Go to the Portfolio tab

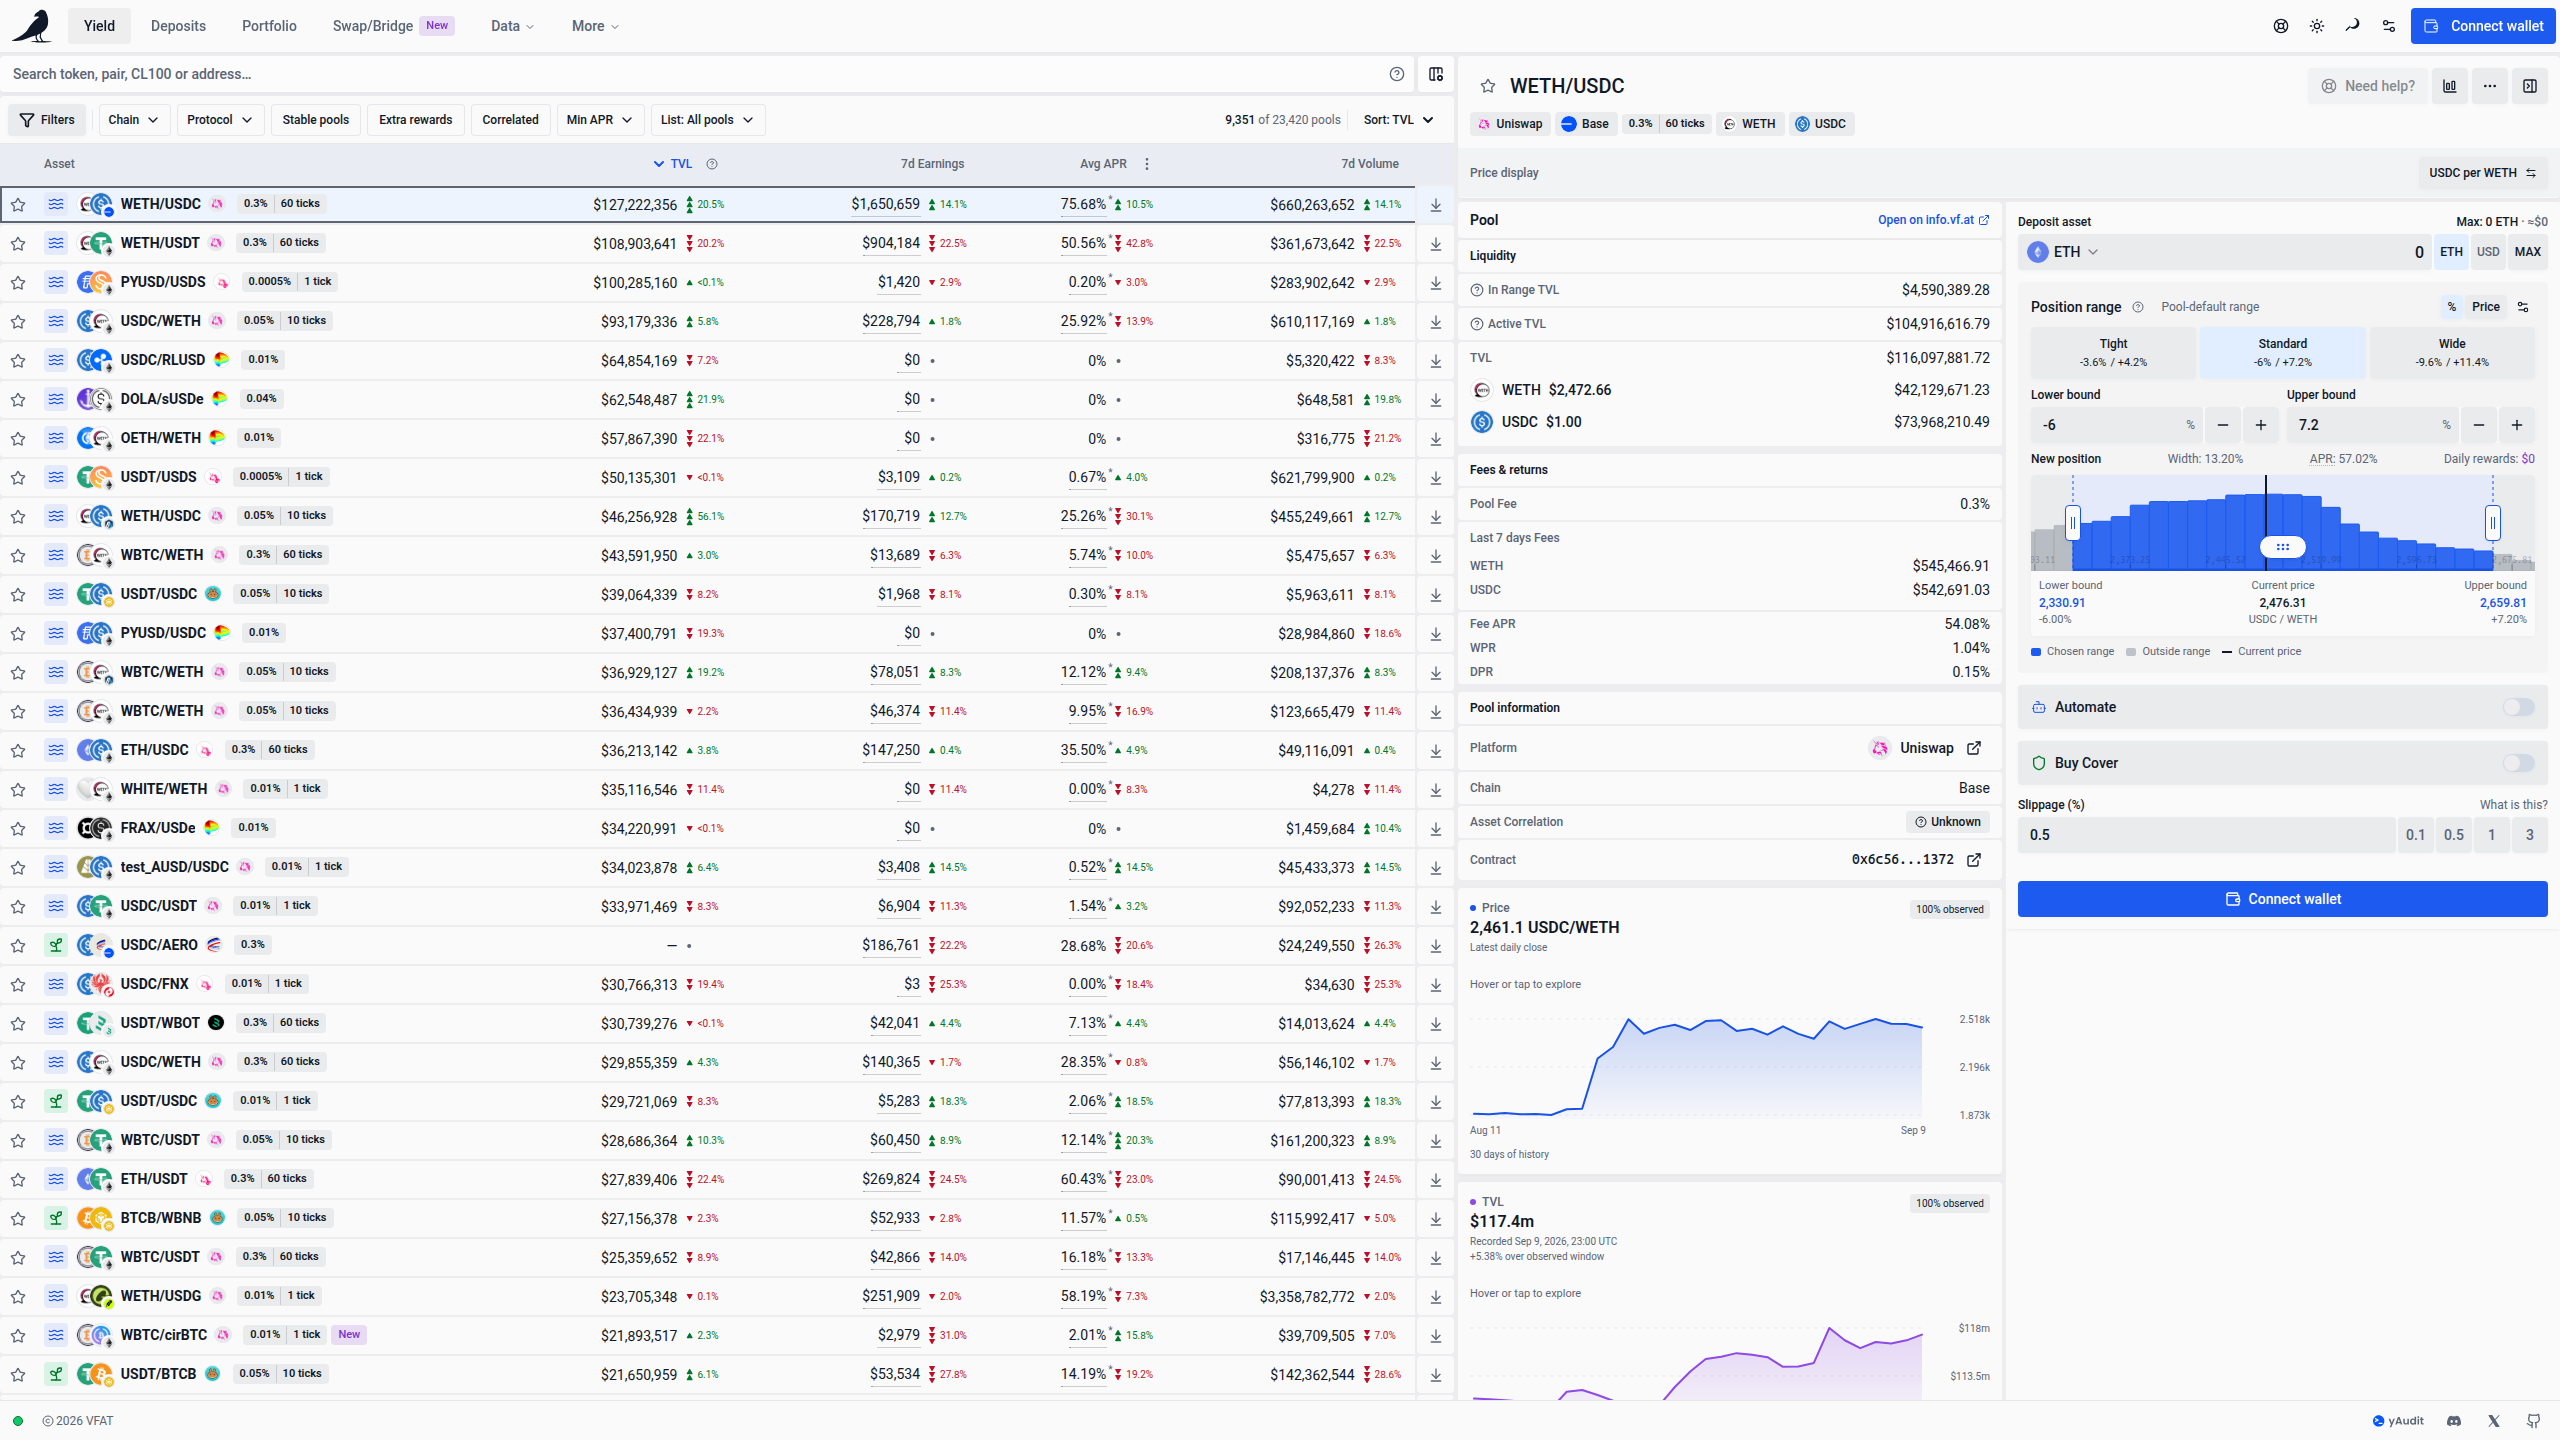(269, 26)
